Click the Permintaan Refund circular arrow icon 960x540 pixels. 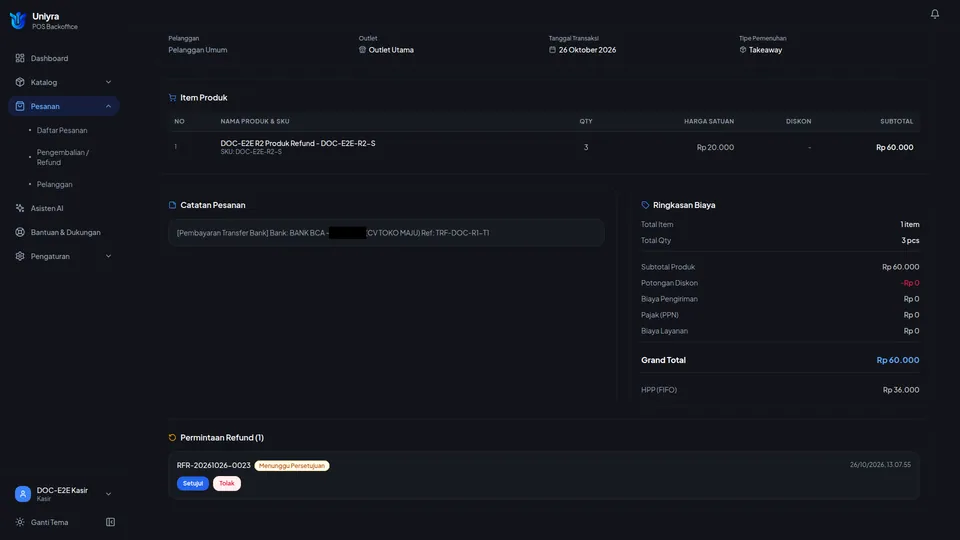pyautogui.click(x=172, y=438)
